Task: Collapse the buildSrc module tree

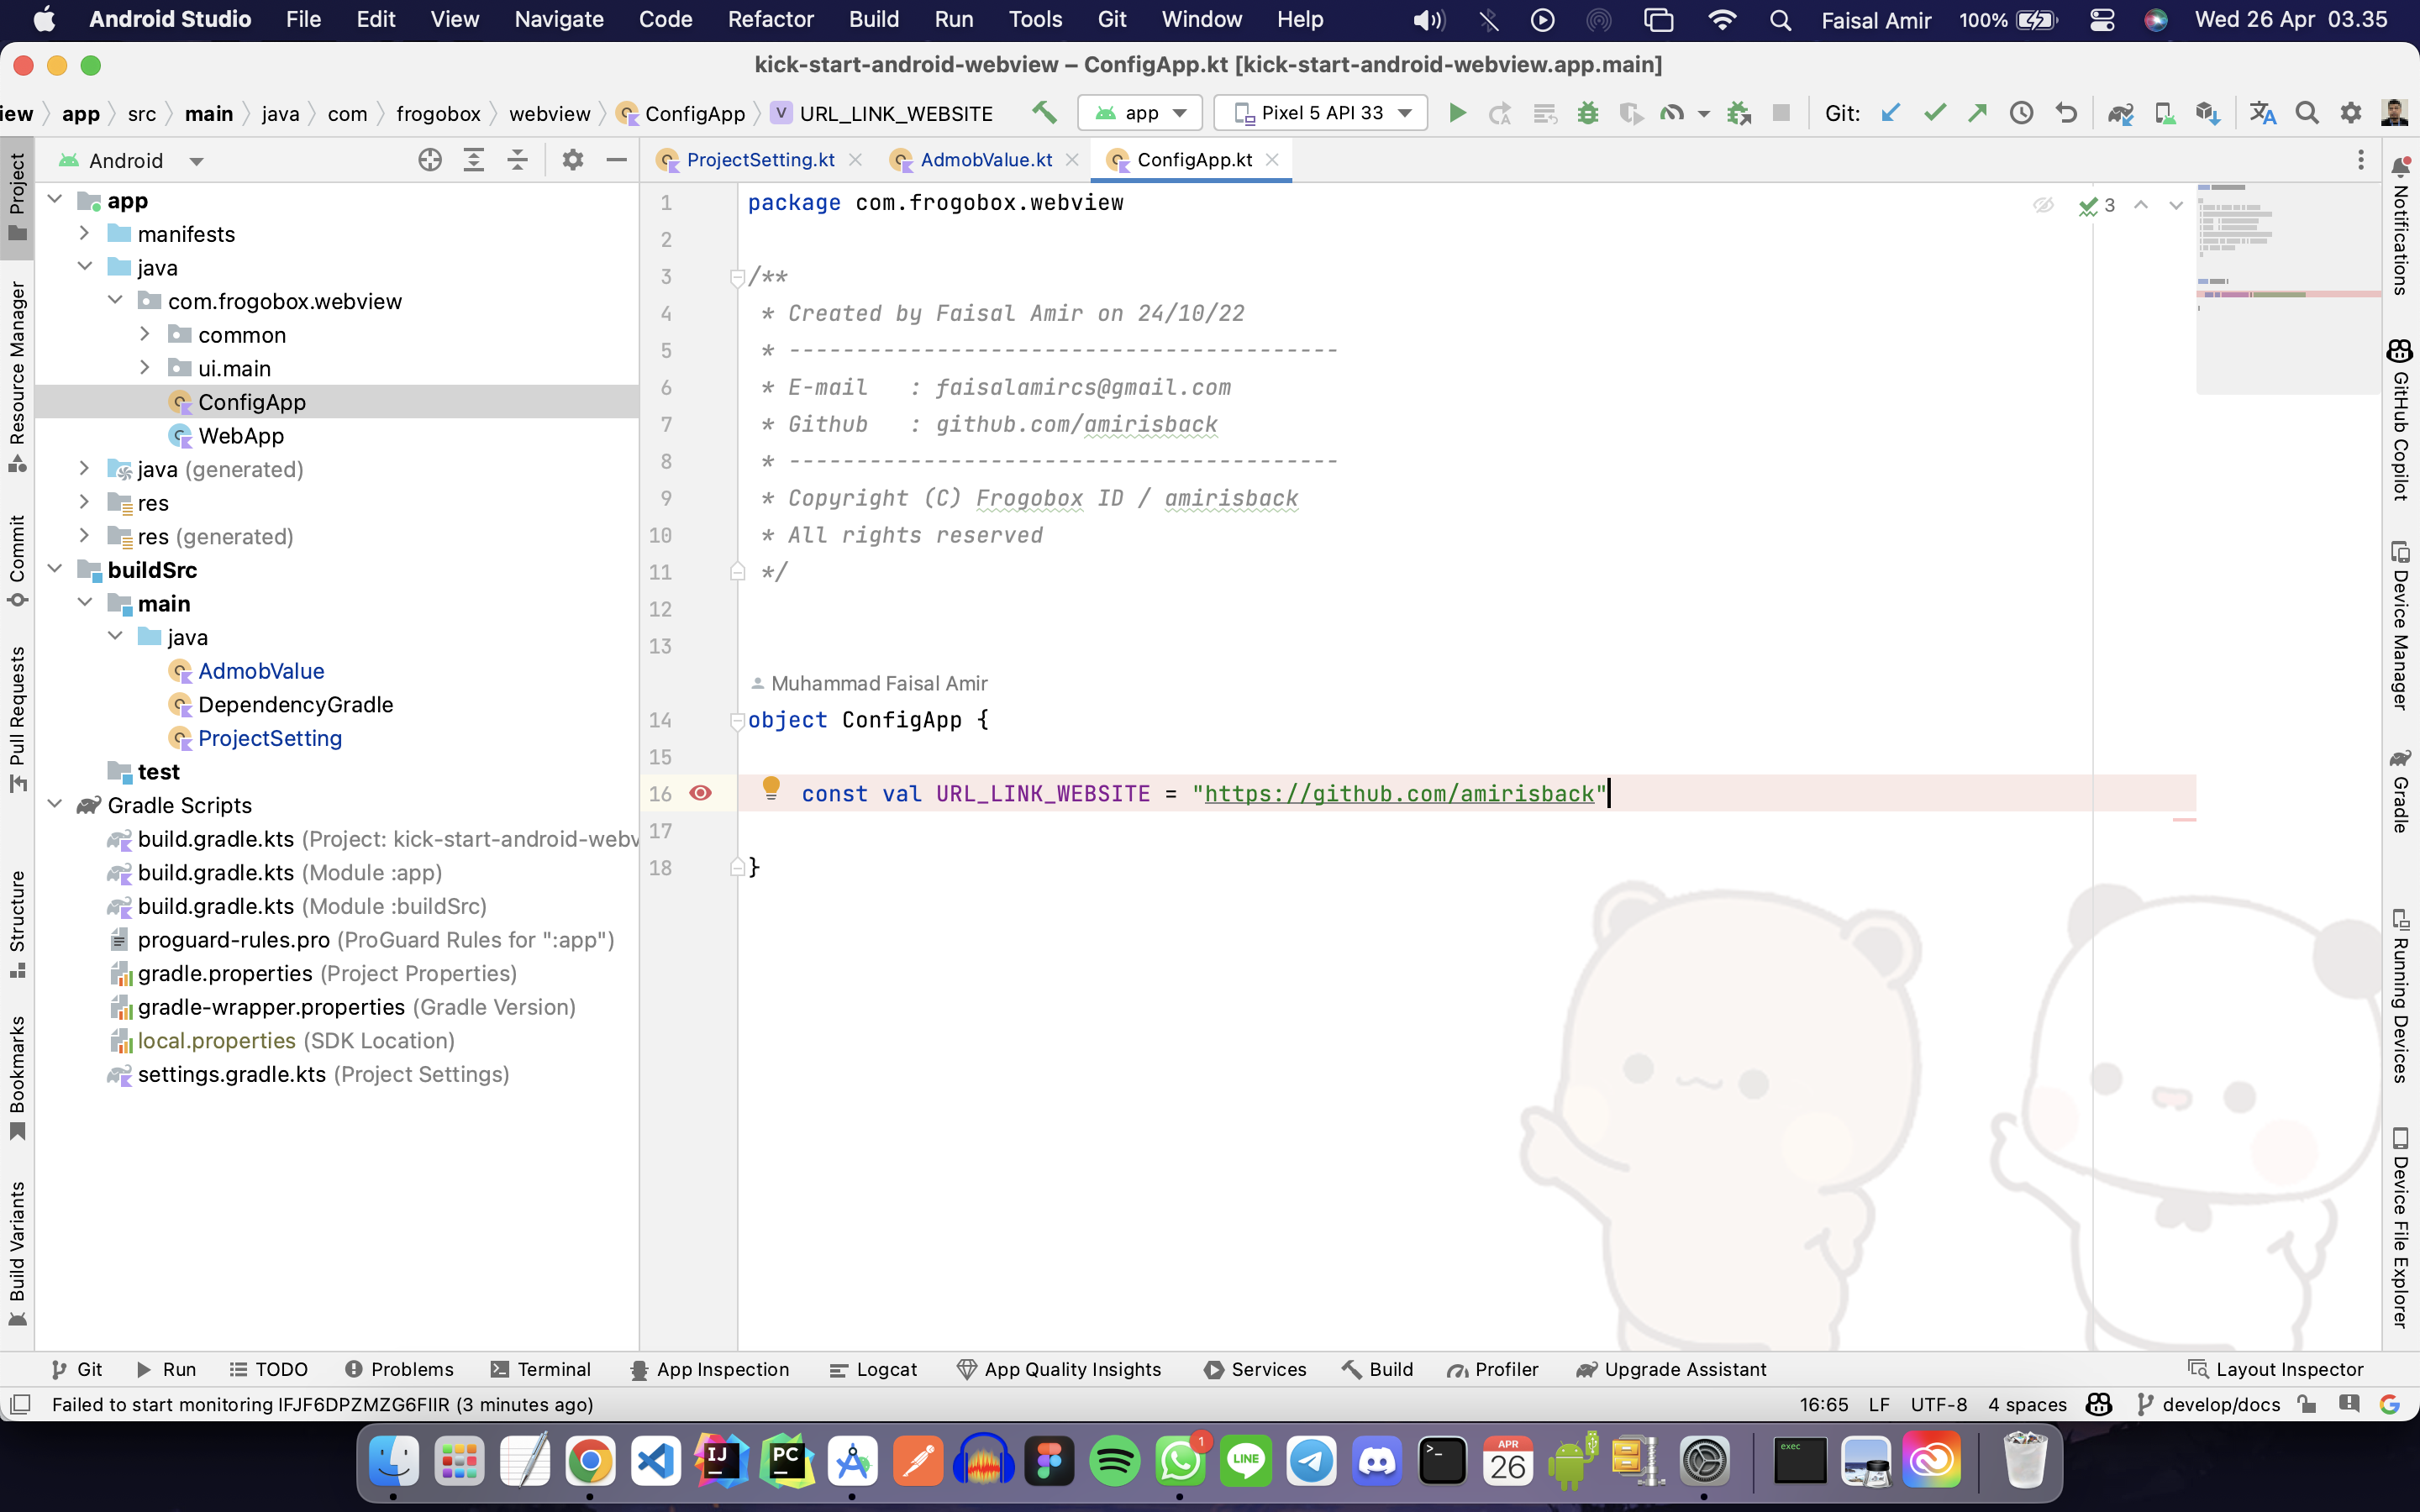Action: (x=55, y=570)
